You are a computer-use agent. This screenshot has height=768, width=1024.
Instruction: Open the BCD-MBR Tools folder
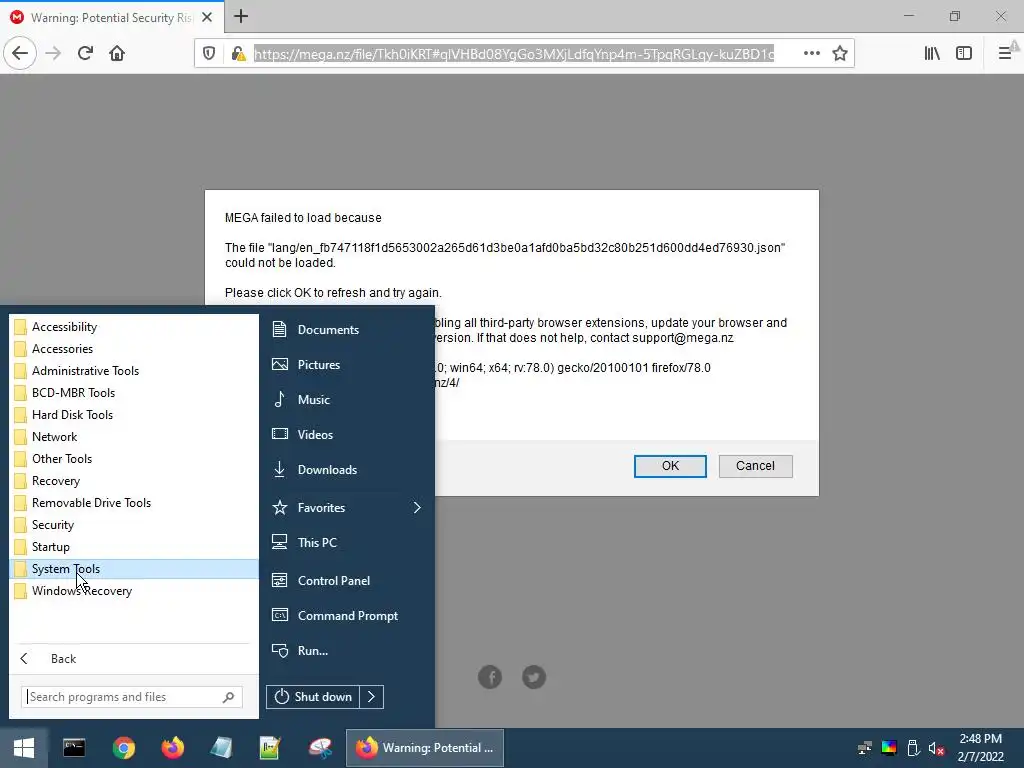click(134, 392)
